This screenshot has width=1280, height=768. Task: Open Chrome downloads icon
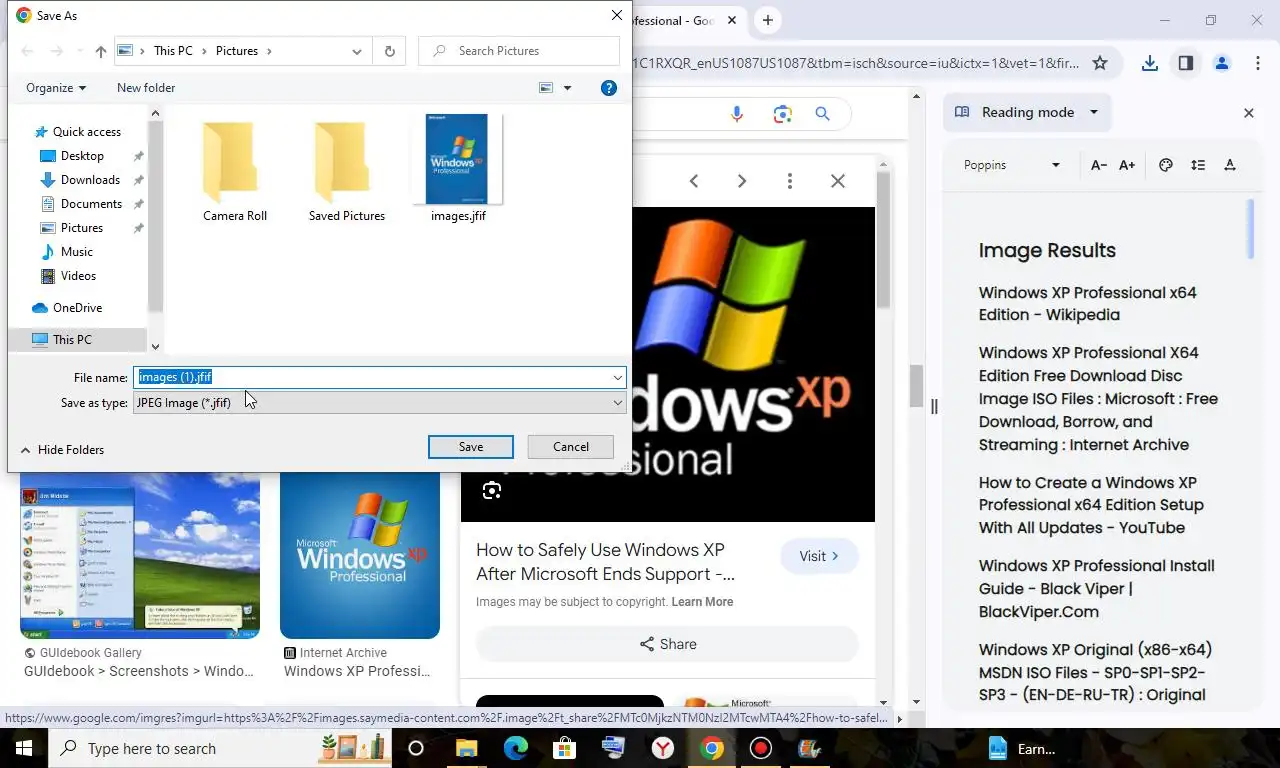tap(1150, 63)
